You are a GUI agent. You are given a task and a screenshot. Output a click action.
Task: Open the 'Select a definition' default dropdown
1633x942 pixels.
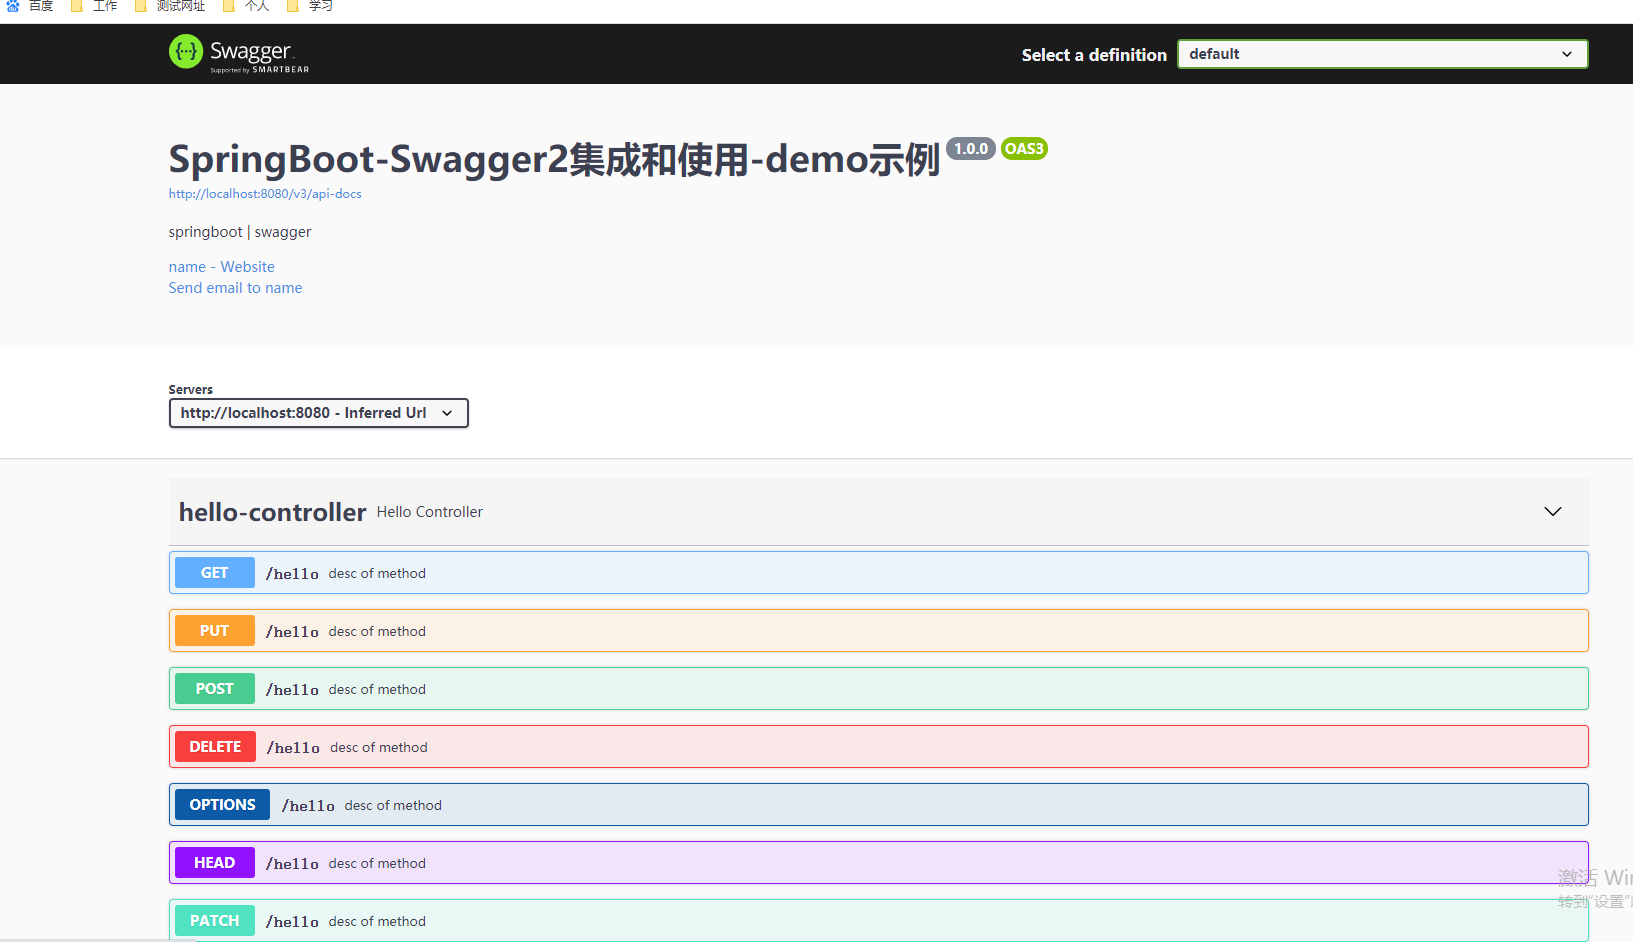click(1382, 54)
